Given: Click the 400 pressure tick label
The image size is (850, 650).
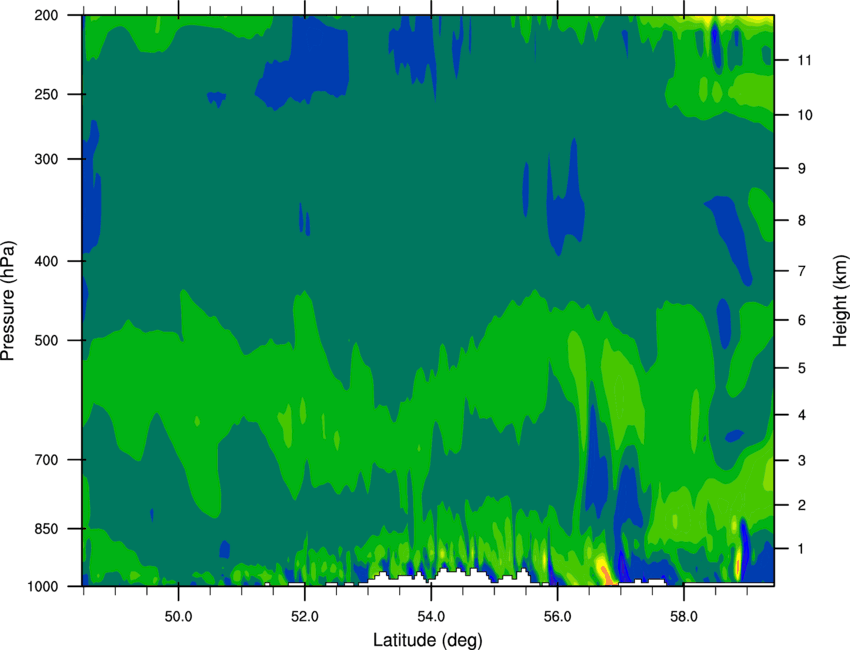Looking at the screenshot, I should 46,261.
